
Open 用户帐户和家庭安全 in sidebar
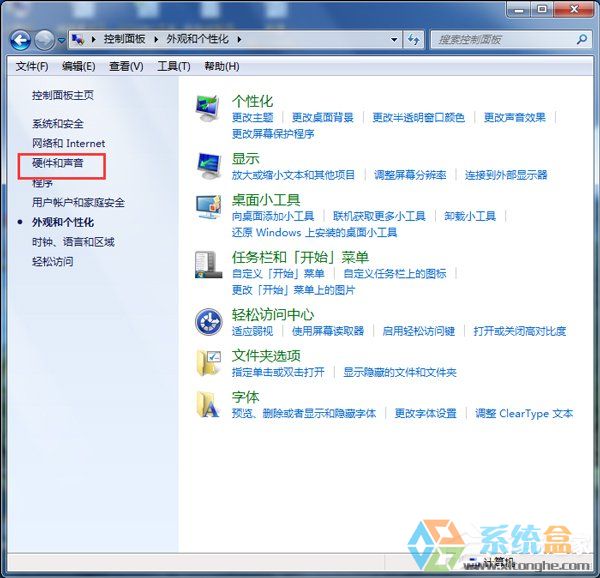pyautogui.click(x=78, y=202)
